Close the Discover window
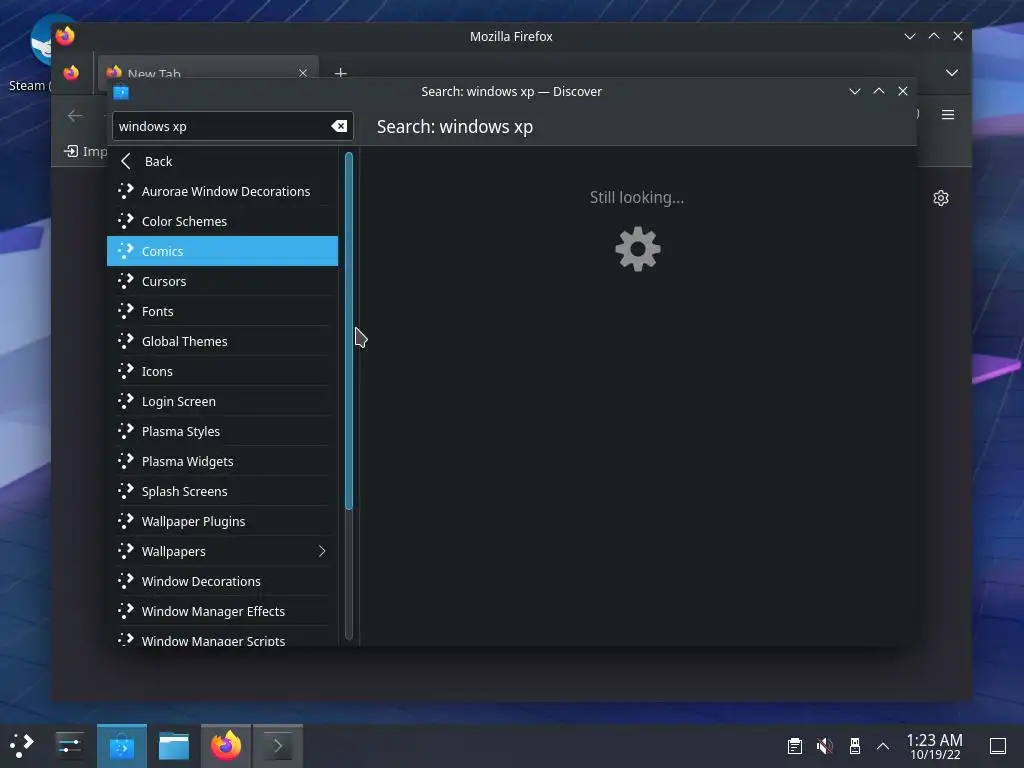 point(903,91)
